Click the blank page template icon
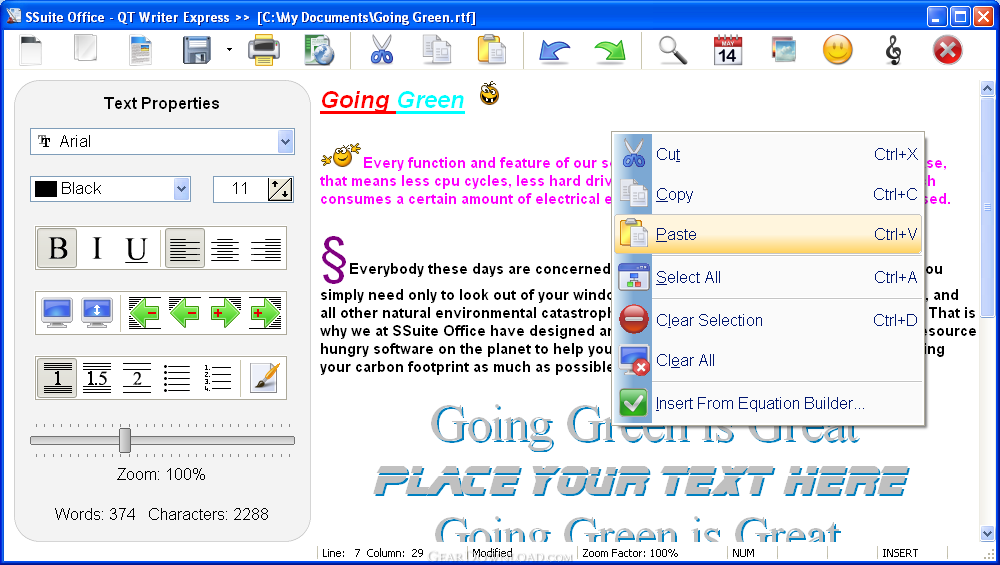This screenshot has height=565, width=1000. (x=85, y=48)
